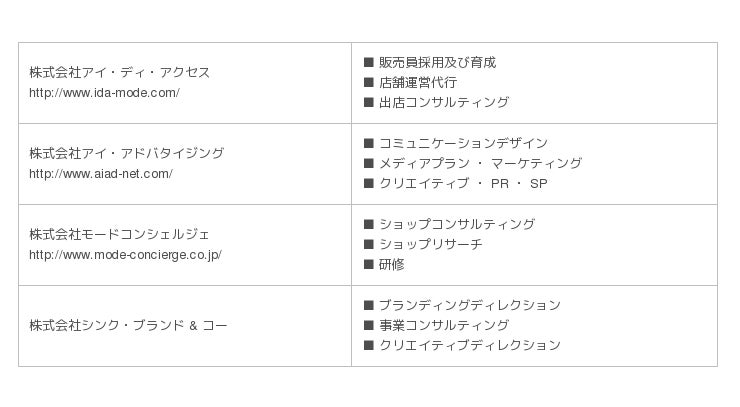
Task: Select 株式会社シンク・ブランド & コー text
Action: (x=128, y=326)
